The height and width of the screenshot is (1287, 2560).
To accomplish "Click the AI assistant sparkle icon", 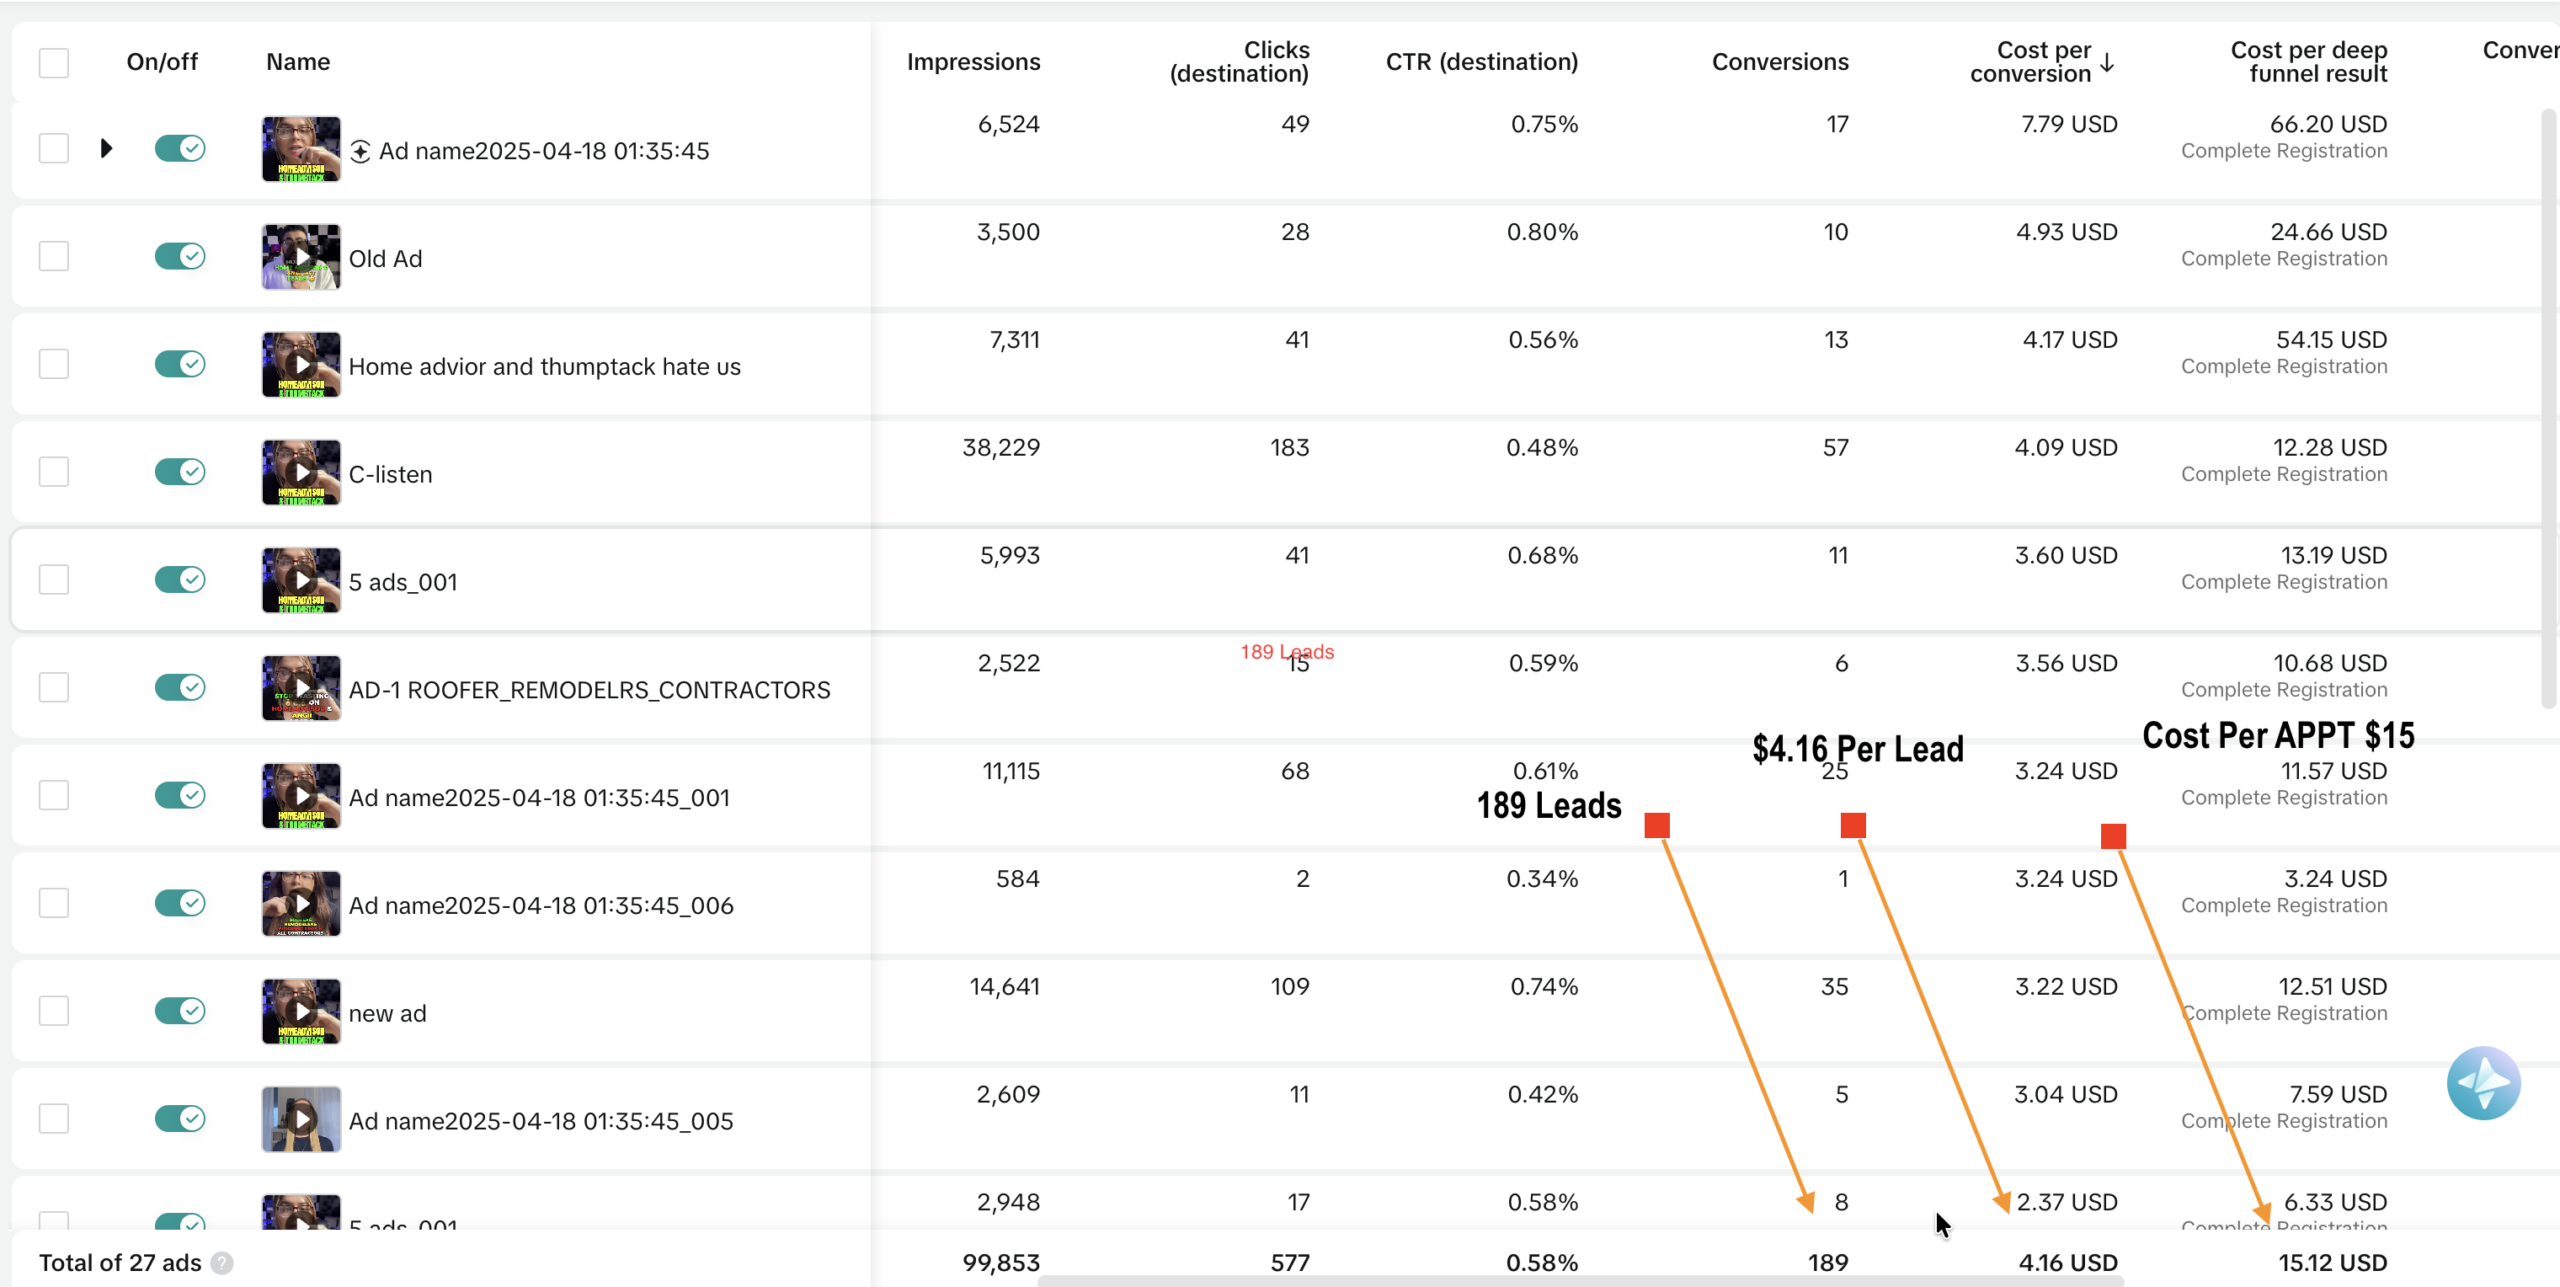I will [x=2484, y=1082].
